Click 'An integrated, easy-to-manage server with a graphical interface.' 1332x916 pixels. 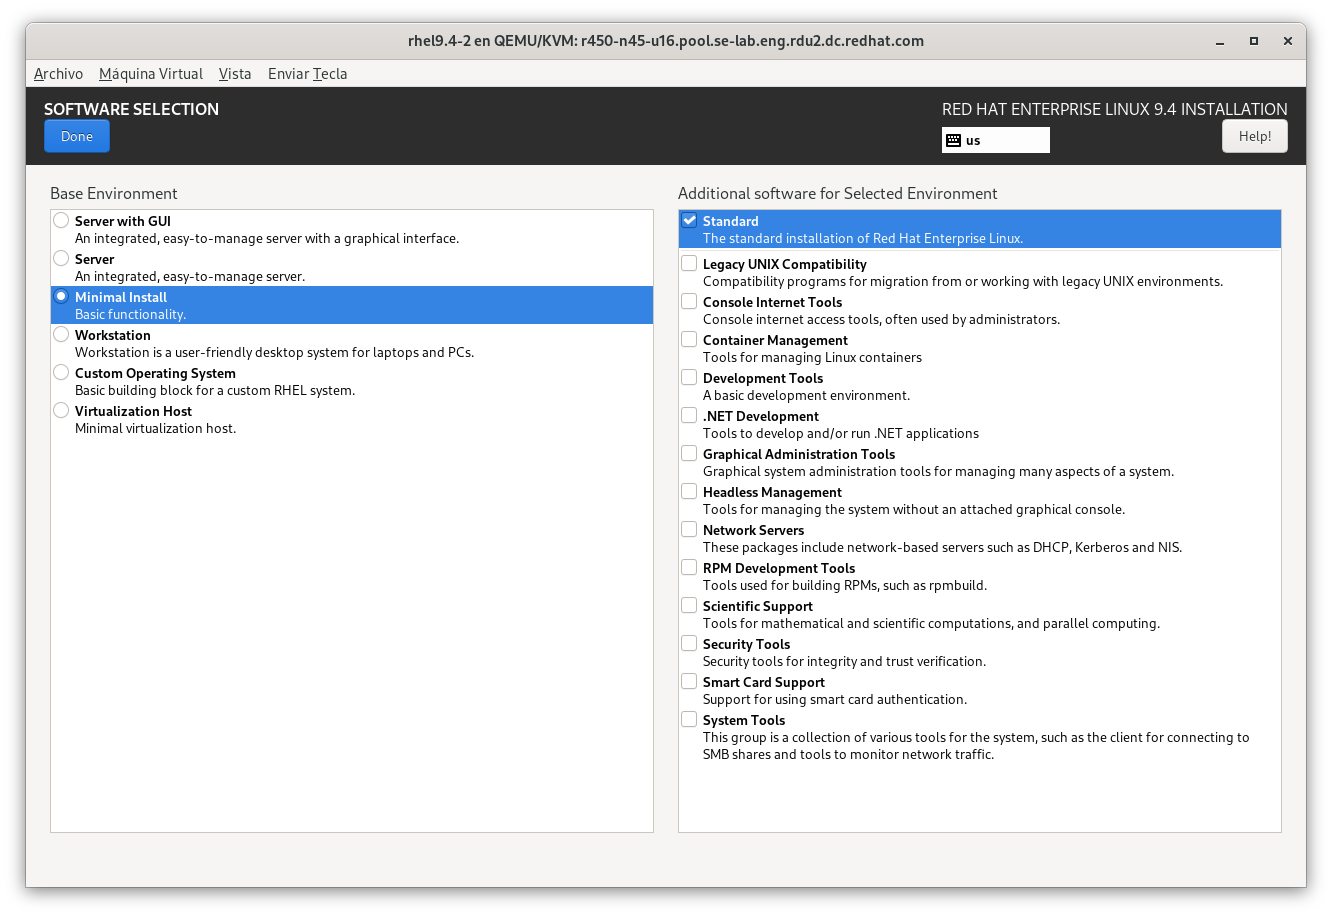tap(267, 238)
